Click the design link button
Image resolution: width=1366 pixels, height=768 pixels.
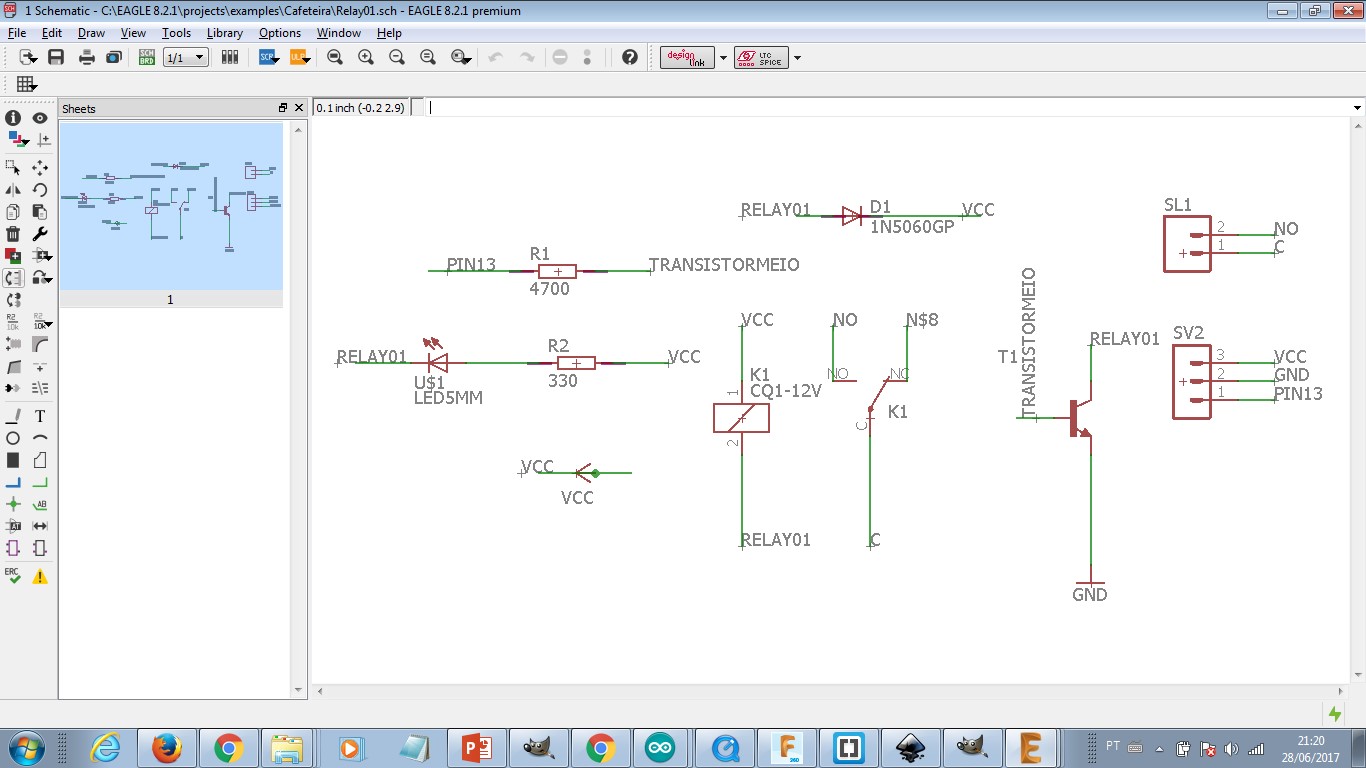click(688, 57)
